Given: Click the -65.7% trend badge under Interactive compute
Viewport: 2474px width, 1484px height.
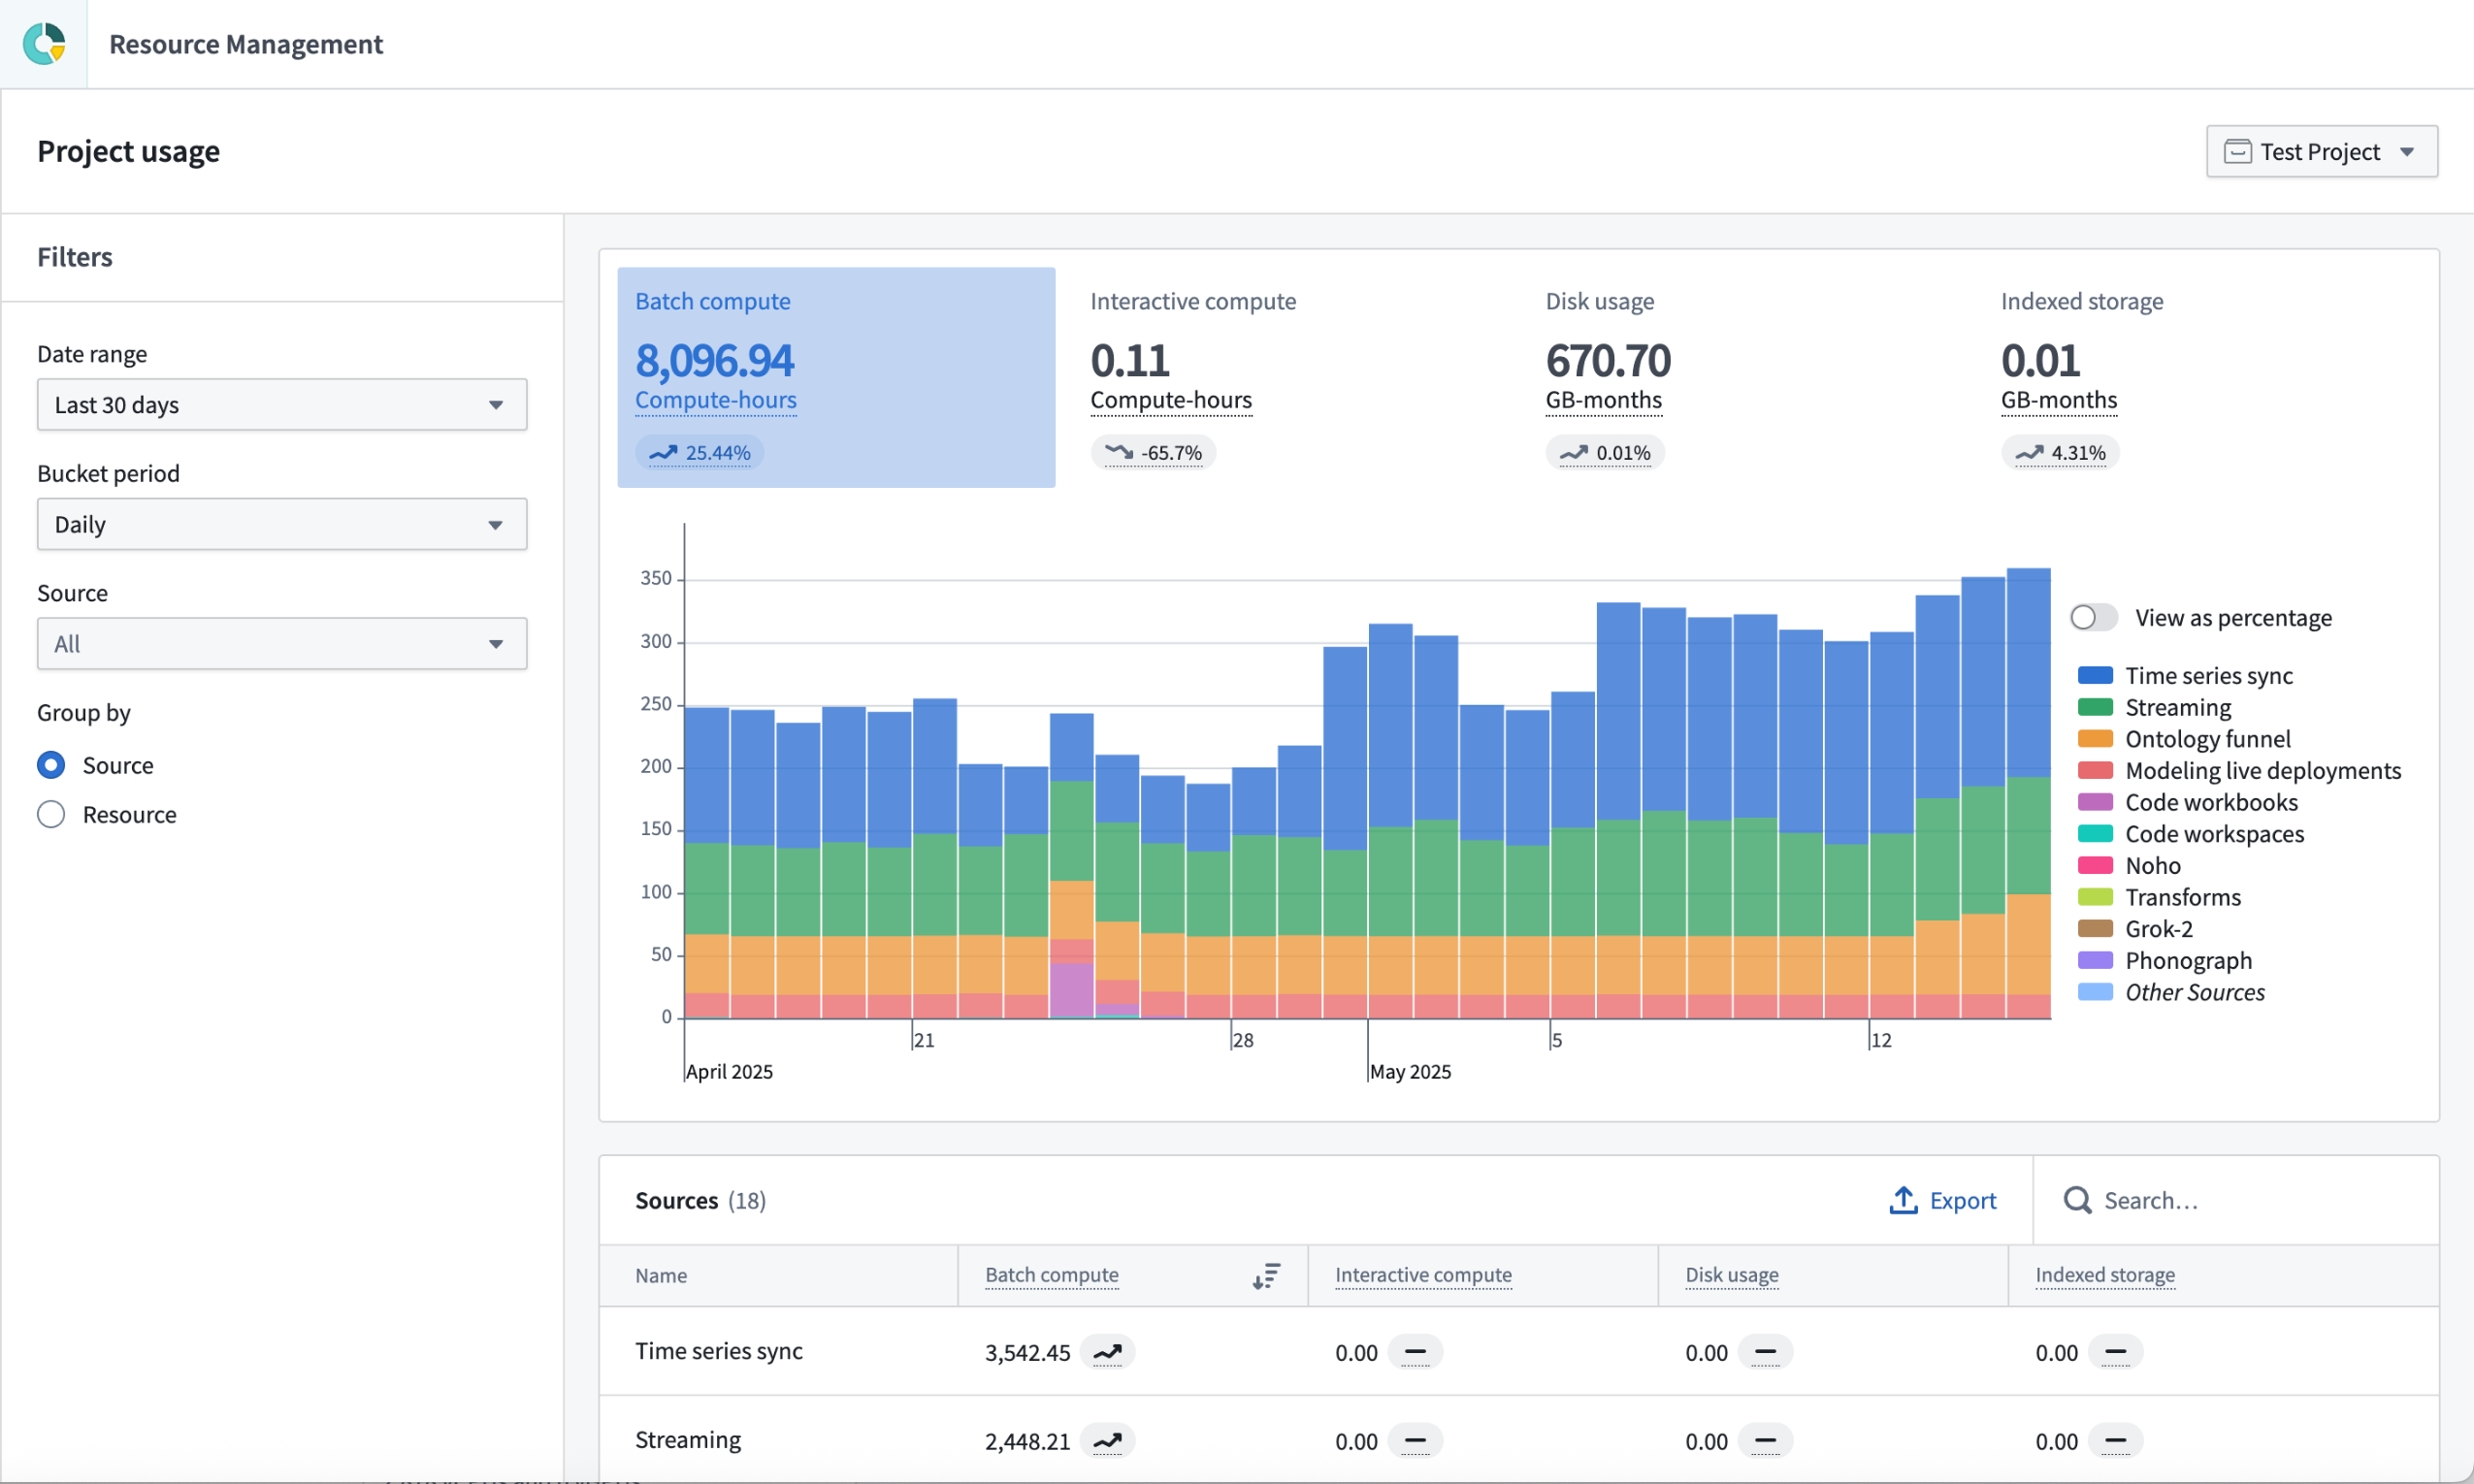Looking at the screenshot, I should point(1152,452).
